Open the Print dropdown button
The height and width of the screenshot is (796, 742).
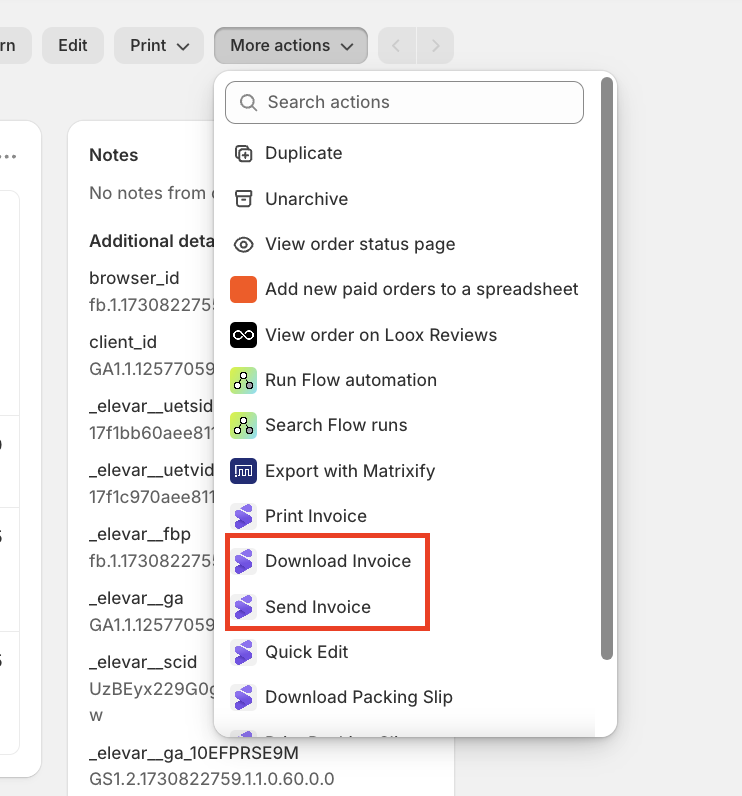click(x=159, y=46)
